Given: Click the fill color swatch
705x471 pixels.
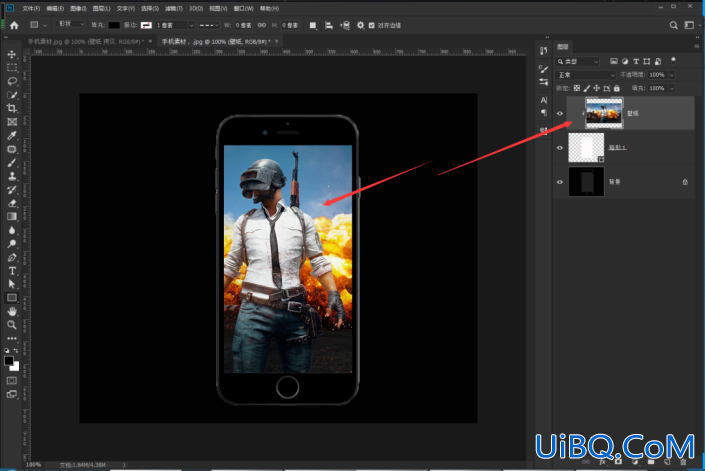Looking at the screenshot, I should 114,25.
